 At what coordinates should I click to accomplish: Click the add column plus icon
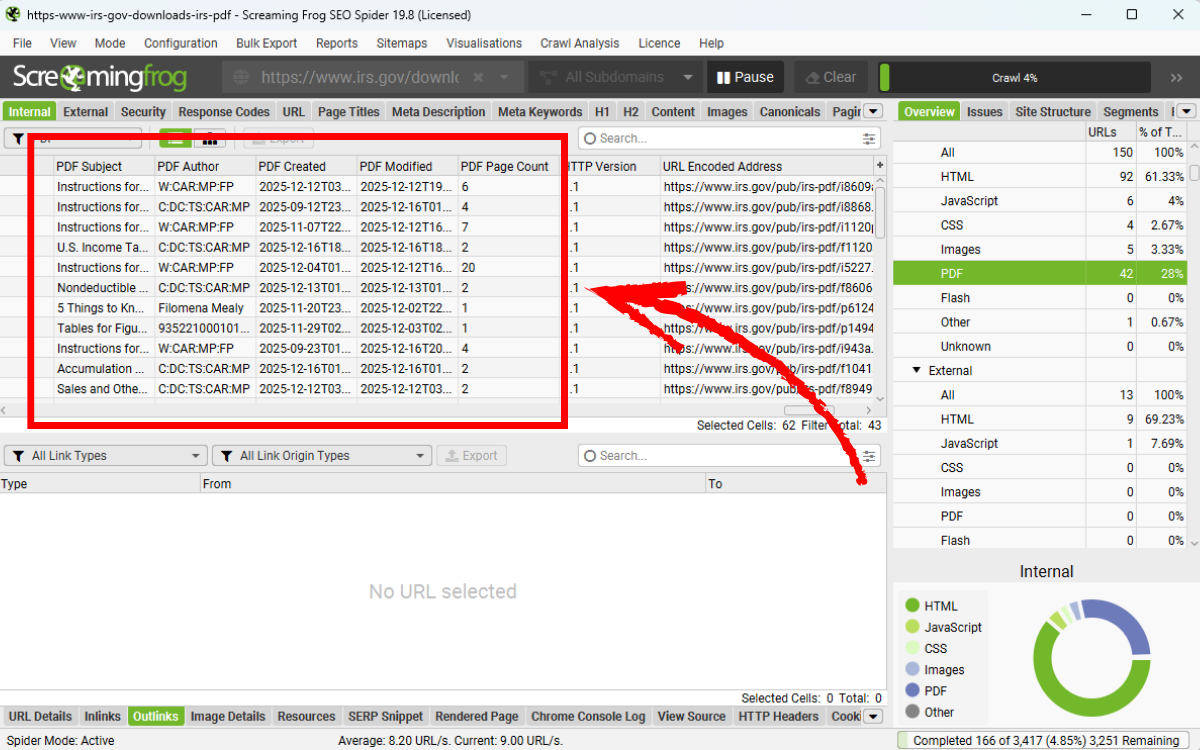[x=880, y=166]
